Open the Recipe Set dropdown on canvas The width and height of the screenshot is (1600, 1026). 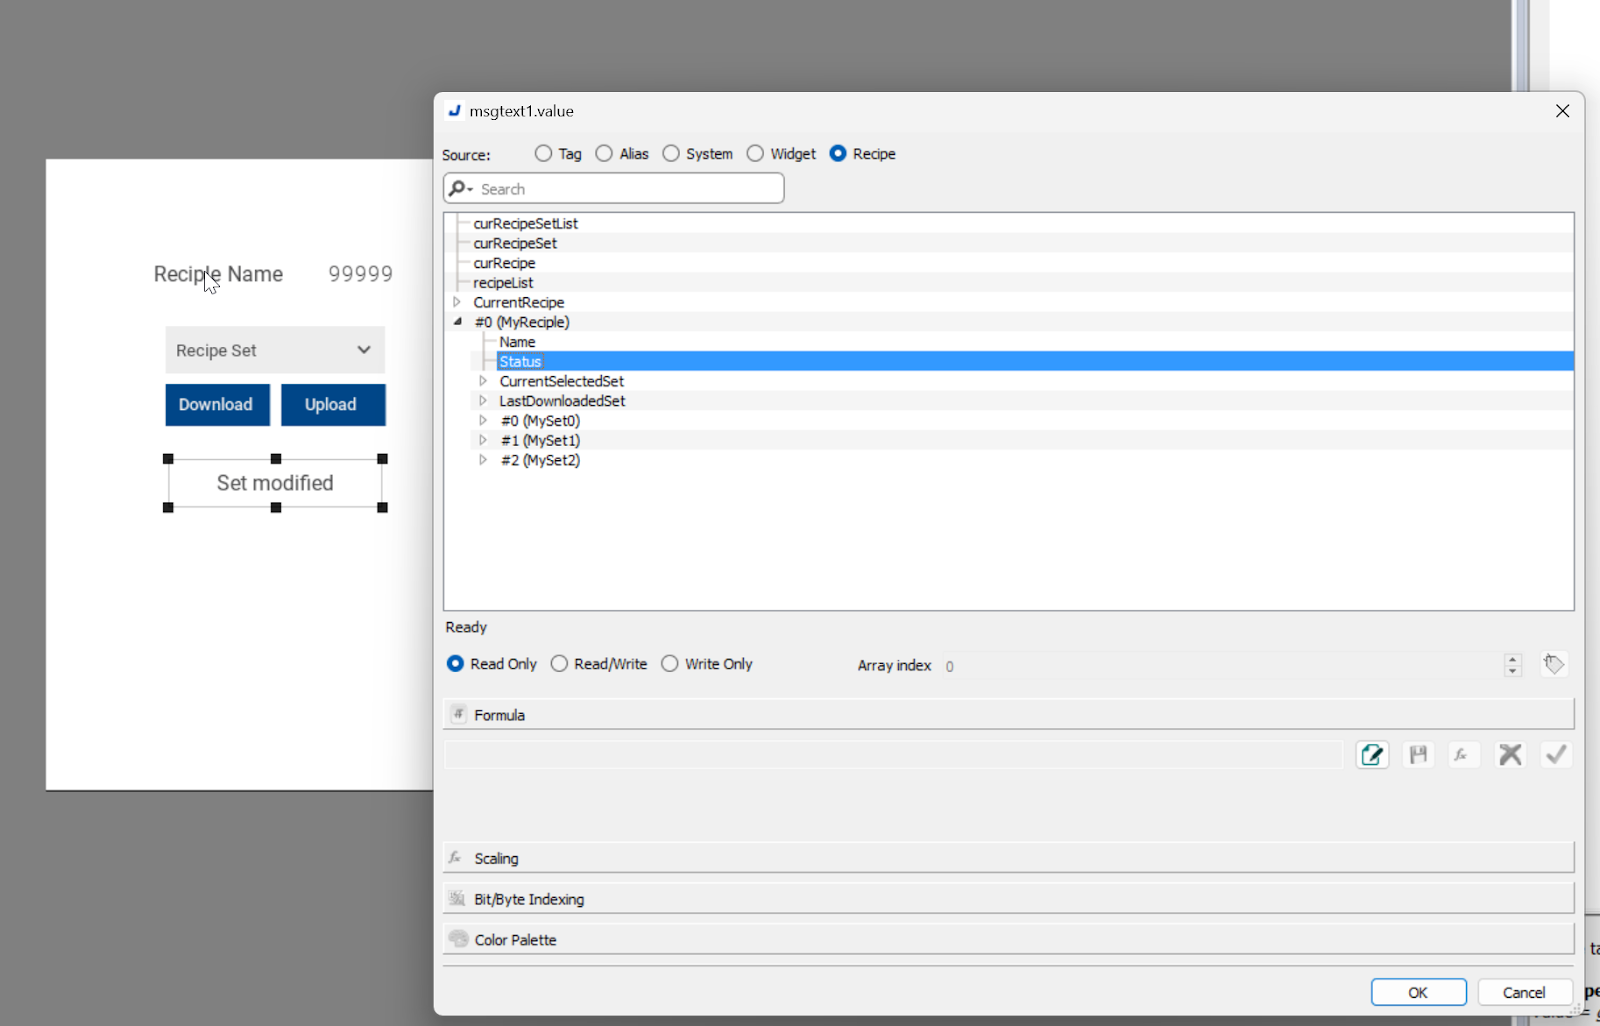275,350
